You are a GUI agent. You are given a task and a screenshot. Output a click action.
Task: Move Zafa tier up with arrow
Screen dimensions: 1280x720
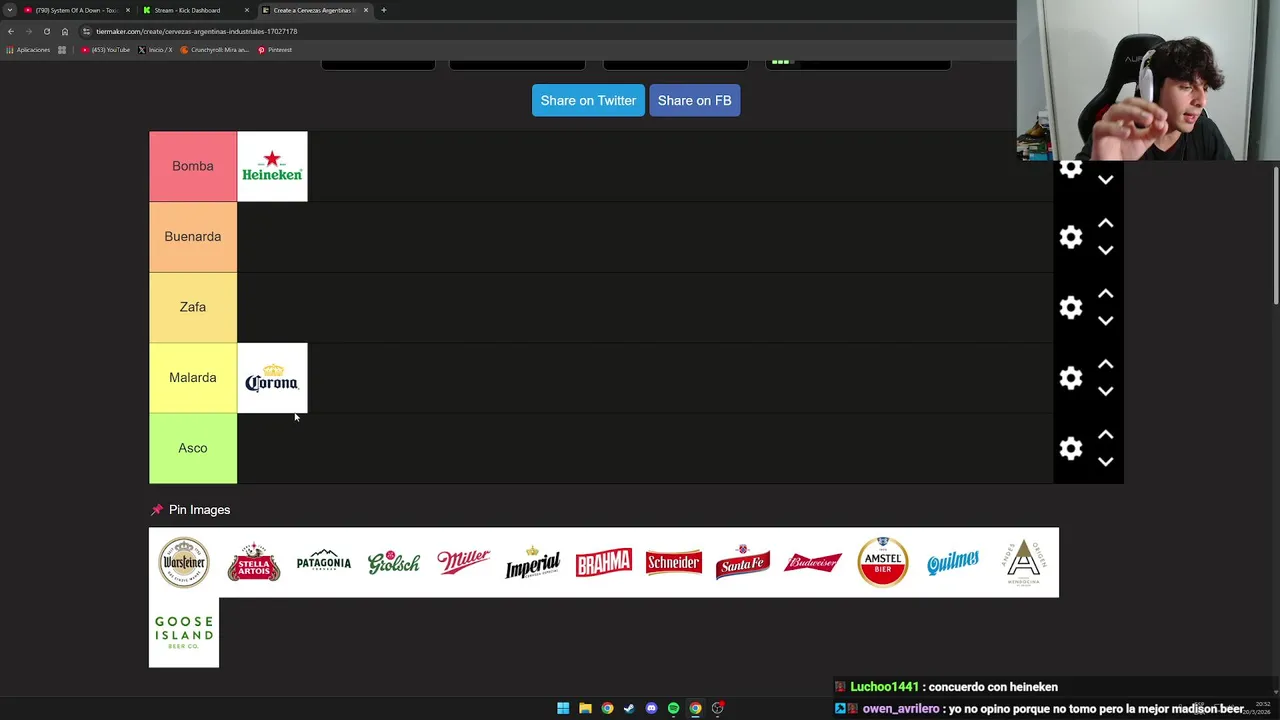[1105, 294]
